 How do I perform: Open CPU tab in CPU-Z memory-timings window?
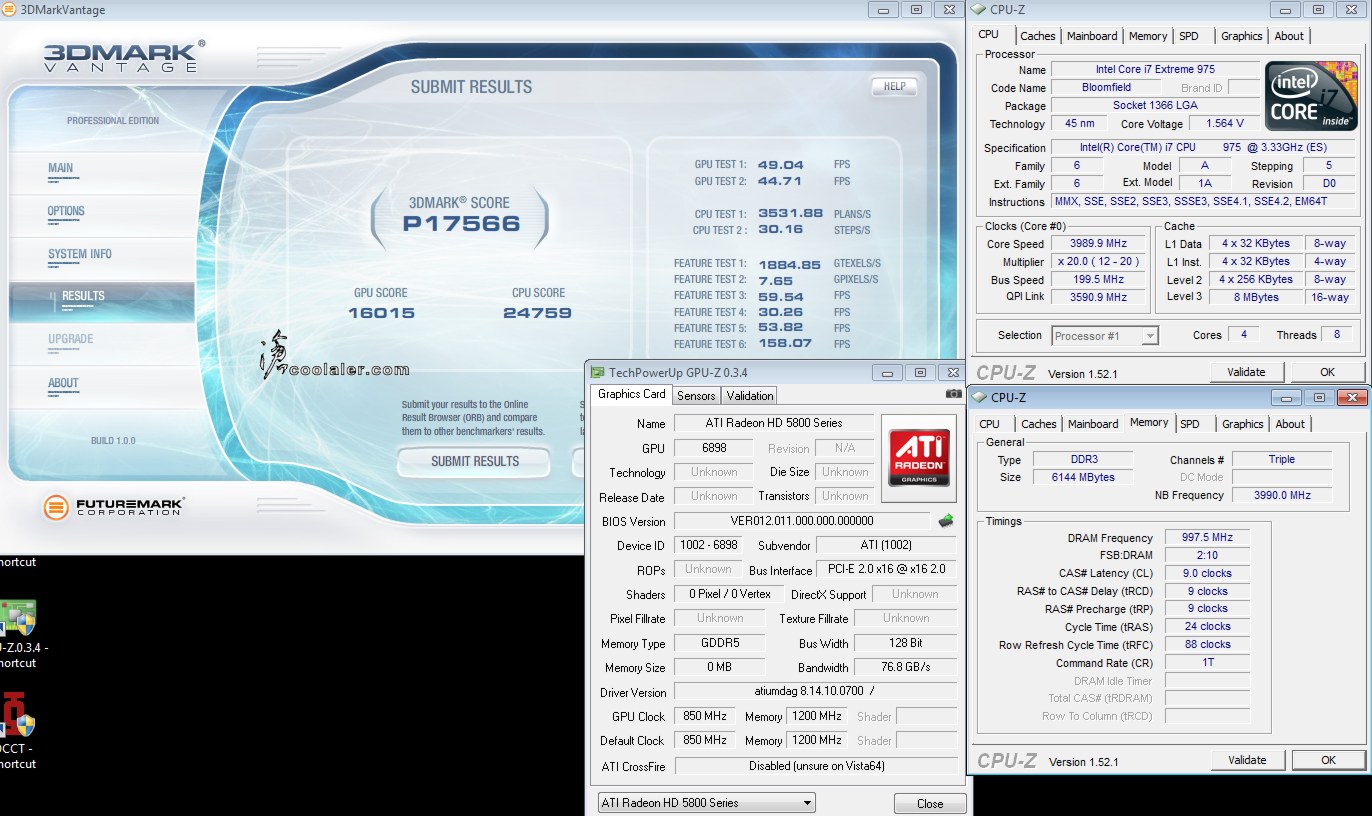[x=990, y=424]
